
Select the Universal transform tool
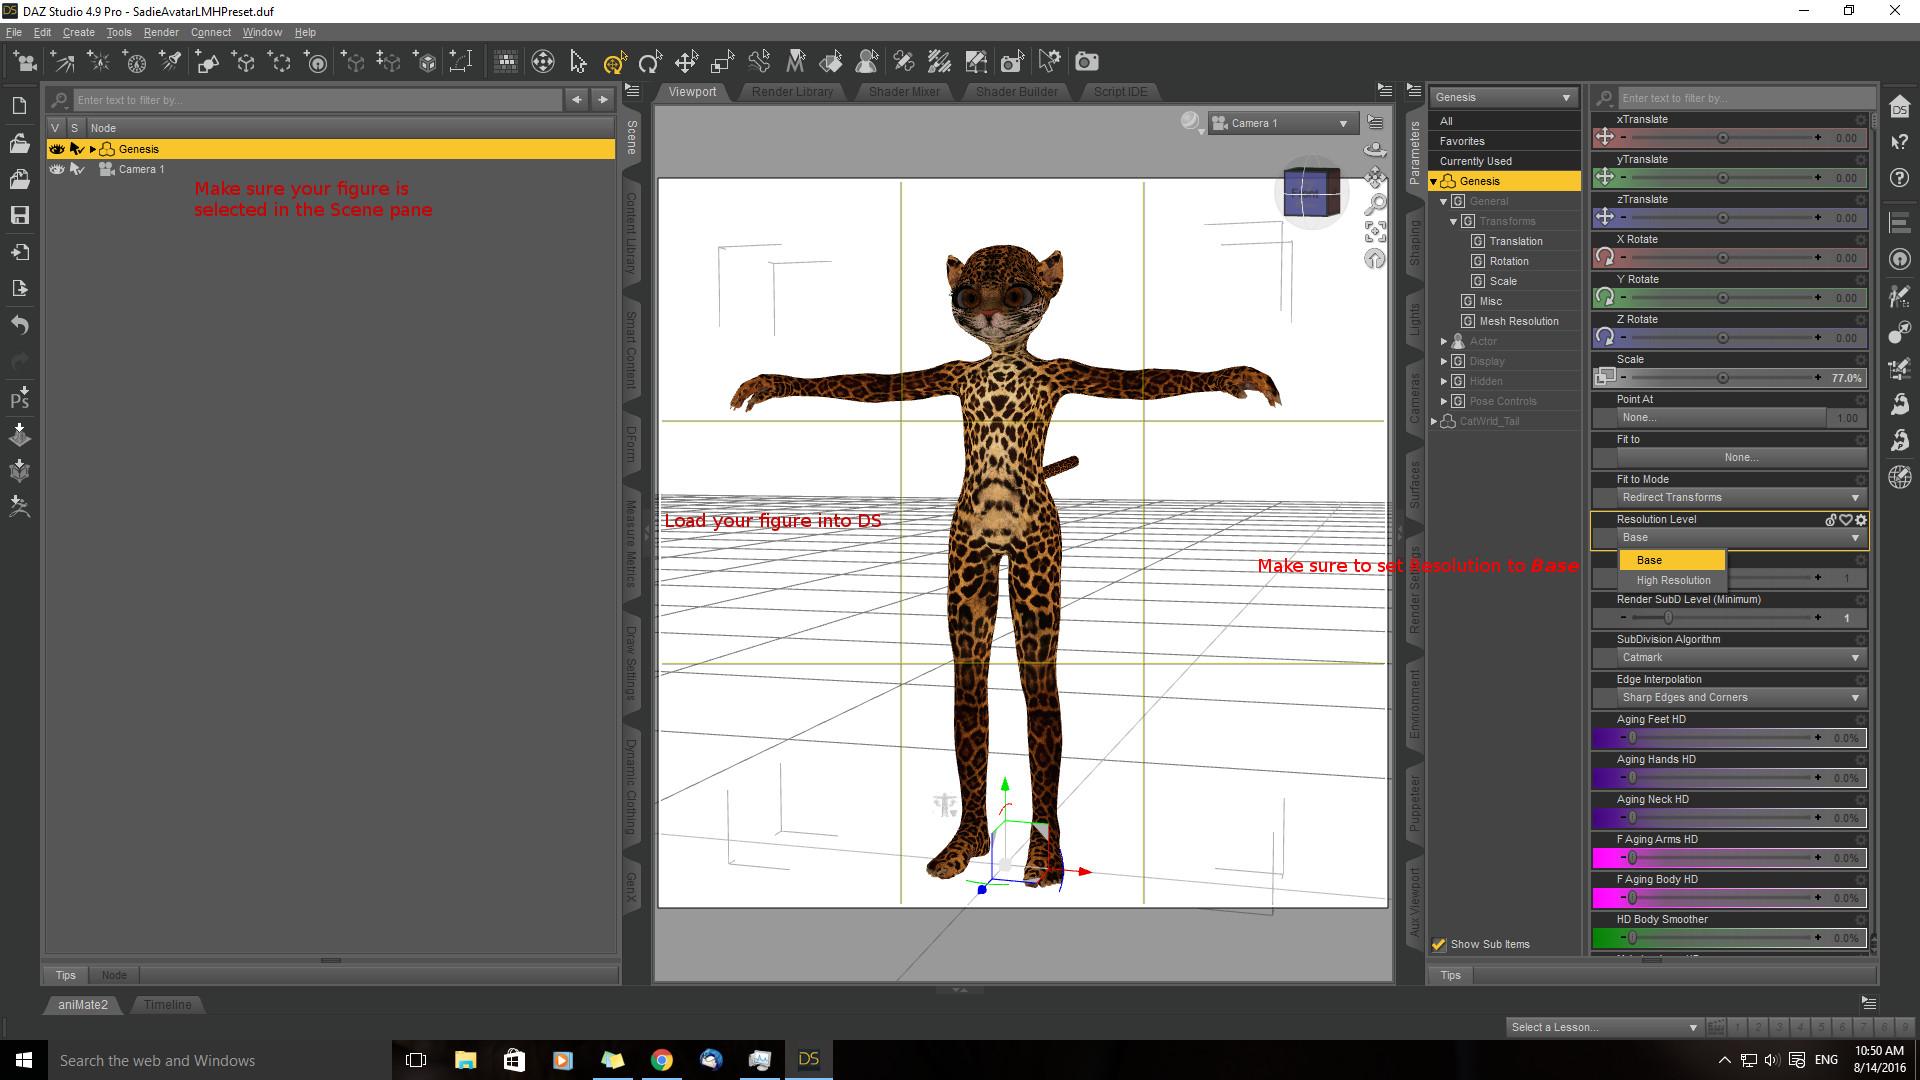pyautogui.click(x=614, y=62)
